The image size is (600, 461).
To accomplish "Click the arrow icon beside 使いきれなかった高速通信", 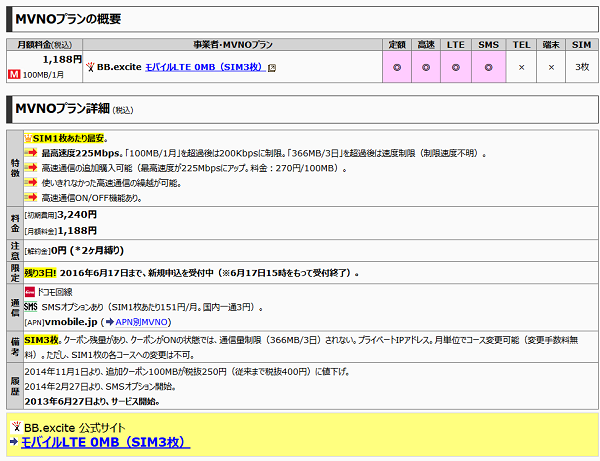I will (x=31, y=182).
